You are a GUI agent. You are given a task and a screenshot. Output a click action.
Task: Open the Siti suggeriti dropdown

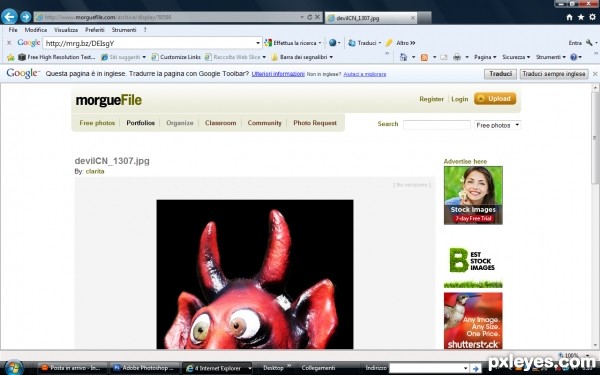pos(144,57)
